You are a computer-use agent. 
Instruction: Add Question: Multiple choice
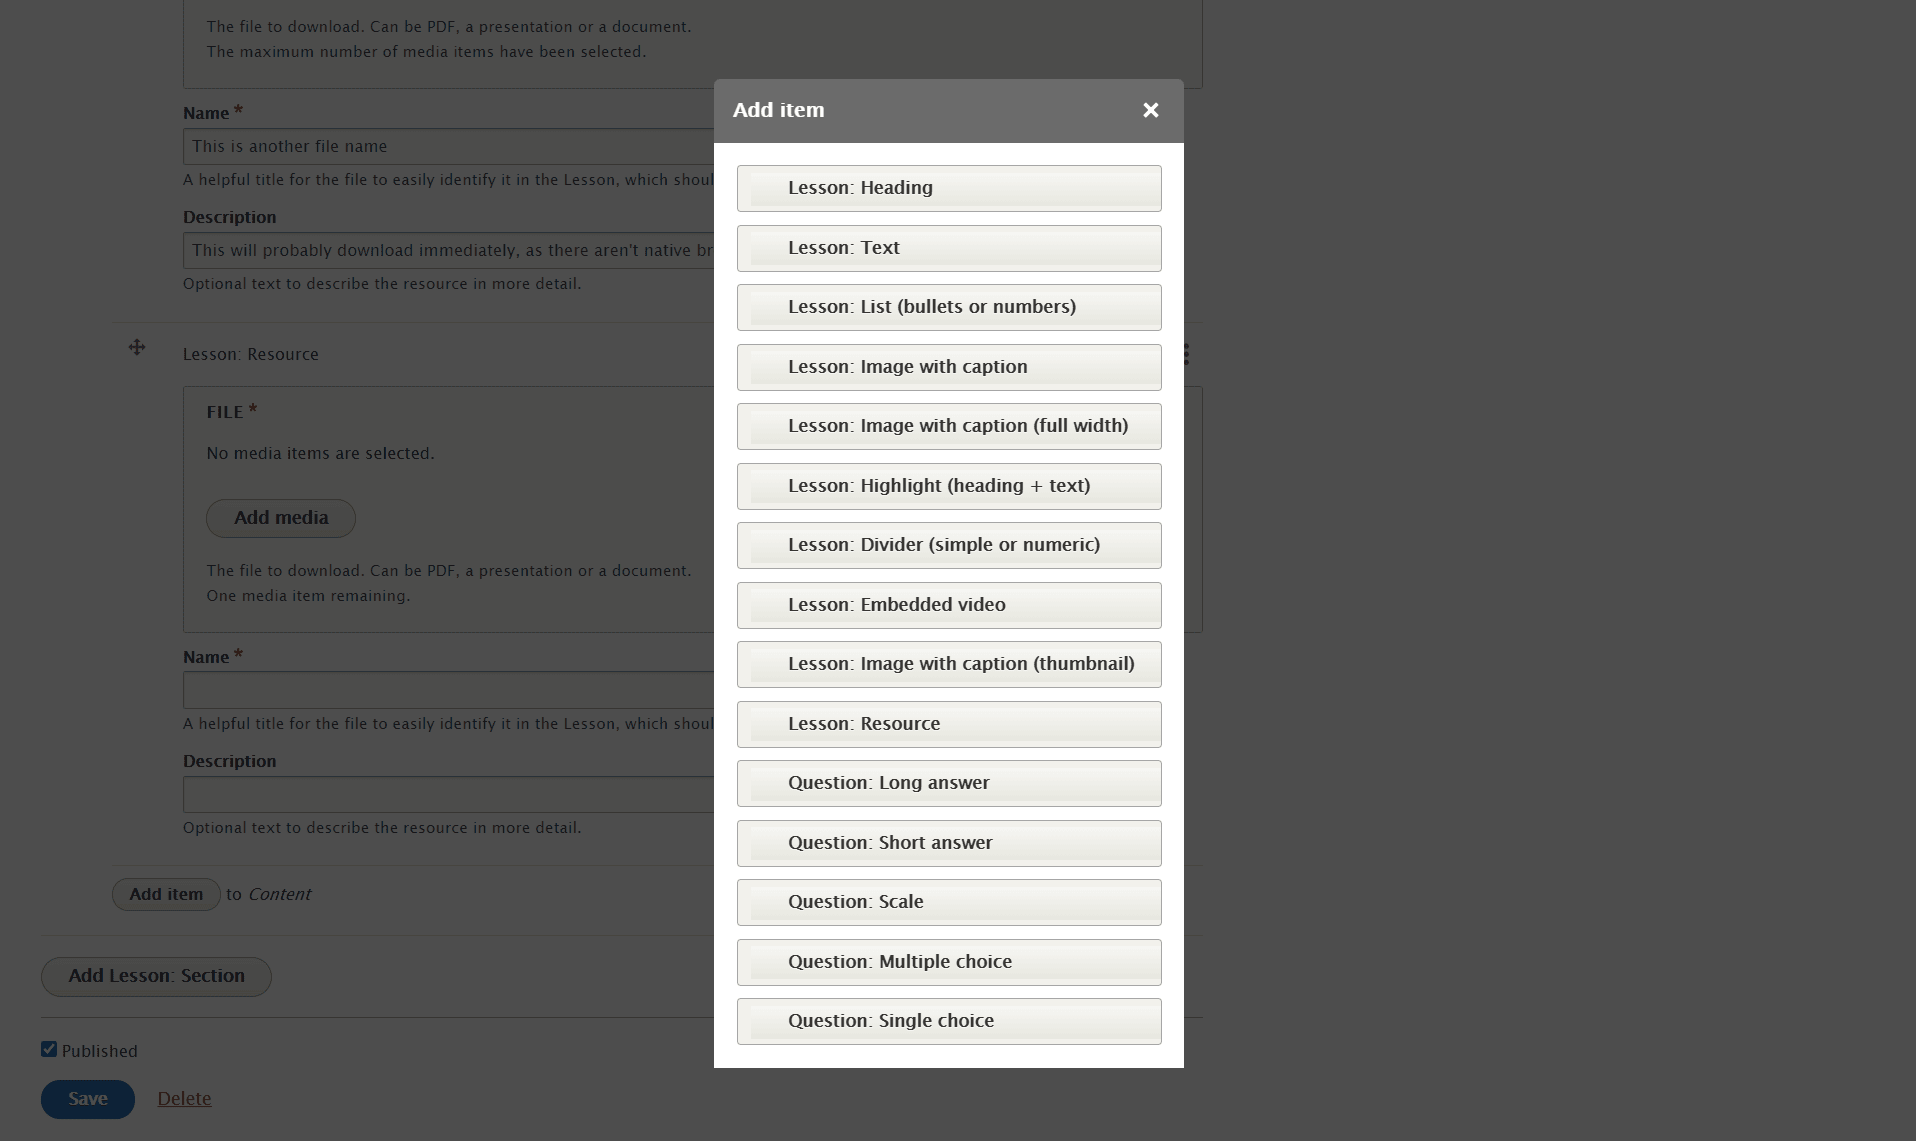pyautogui.click(x=948, y=962)
